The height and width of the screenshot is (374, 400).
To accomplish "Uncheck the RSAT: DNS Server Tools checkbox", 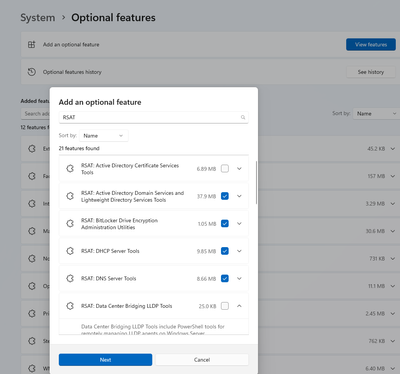I will pyautogui.click(x=225, y=278).
